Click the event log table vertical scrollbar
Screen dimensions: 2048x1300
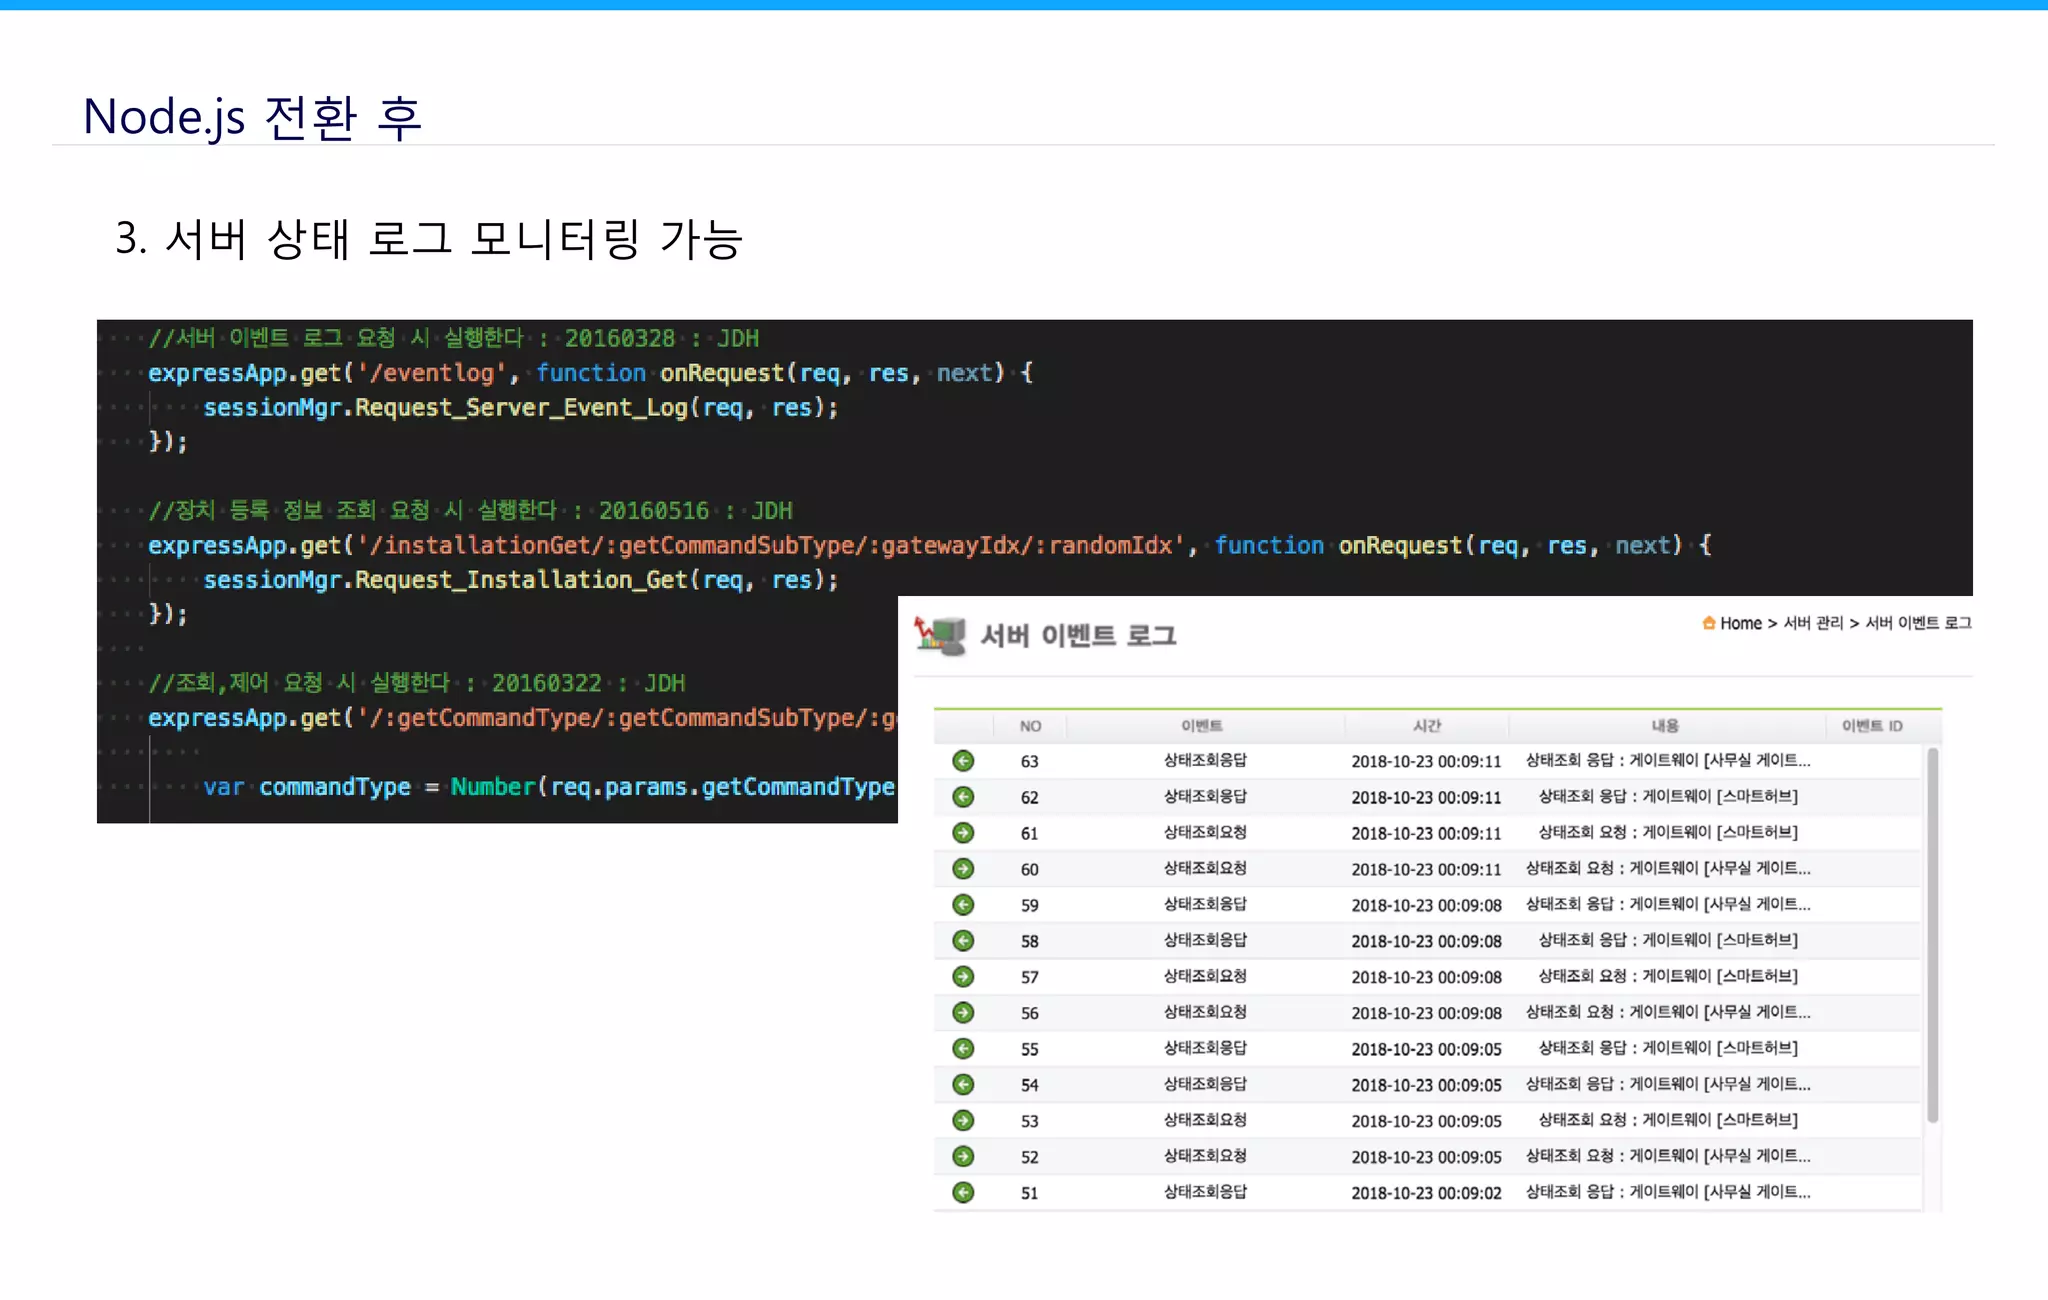[x=1933, y=935]
